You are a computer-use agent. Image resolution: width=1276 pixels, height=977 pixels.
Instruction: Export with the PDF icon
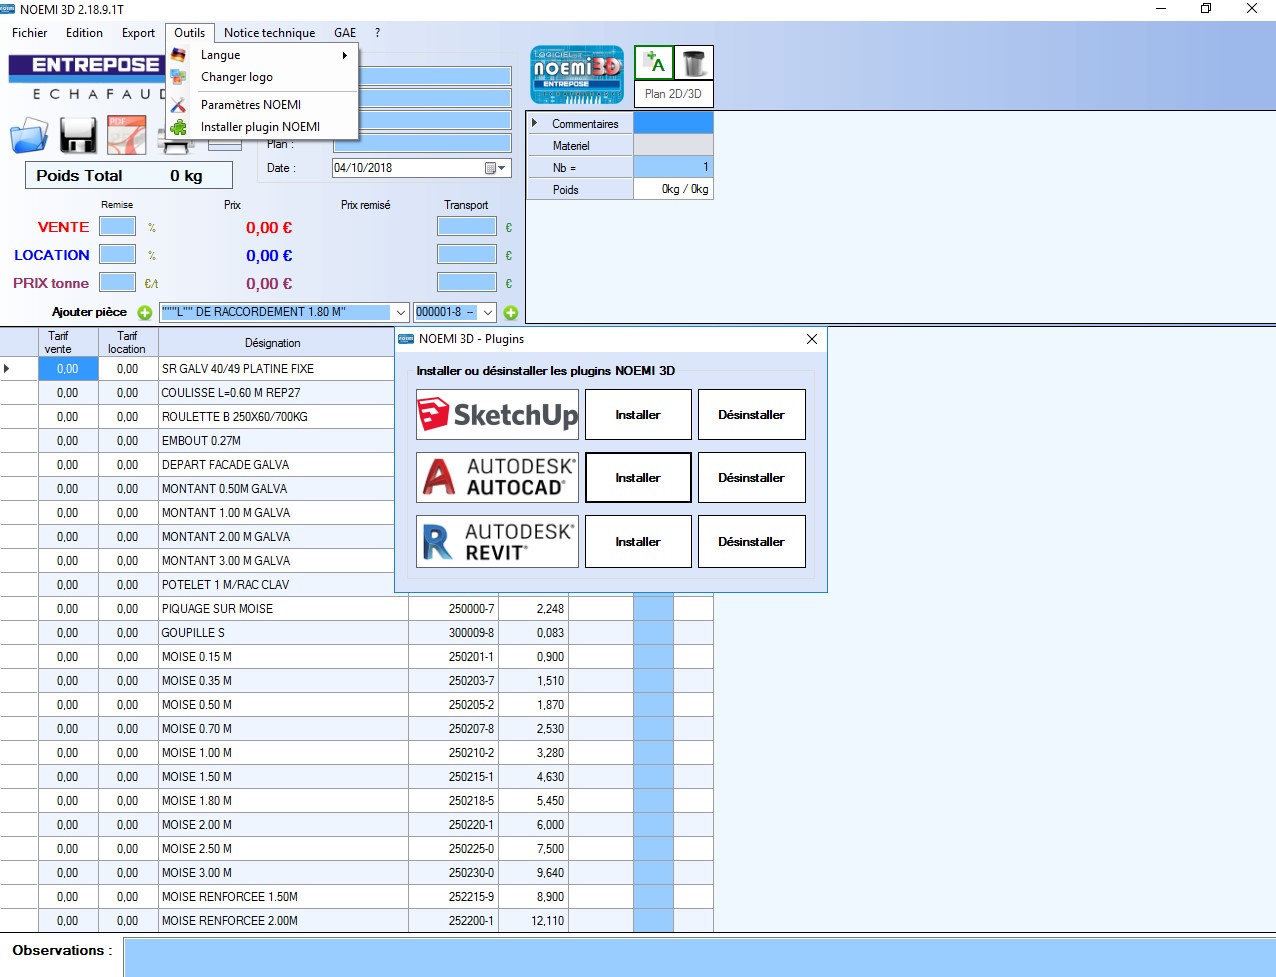(127, 135)
